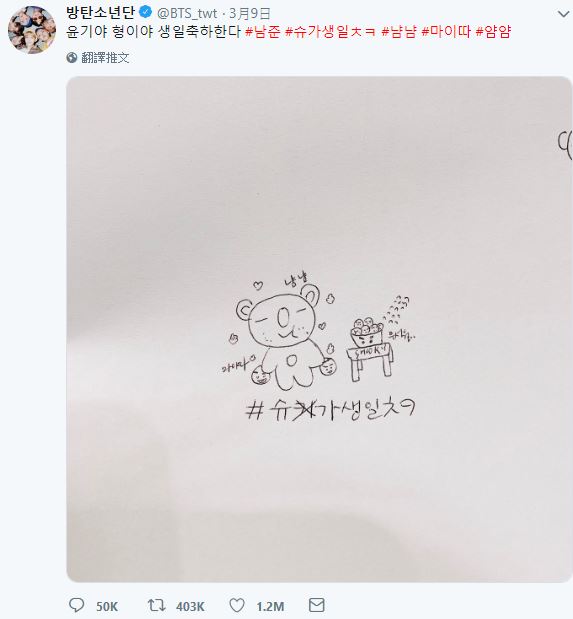View the 403K retweet count
The height and width of the screenshot is (619, 573).
pyautogui.click(x=190, y=606)
